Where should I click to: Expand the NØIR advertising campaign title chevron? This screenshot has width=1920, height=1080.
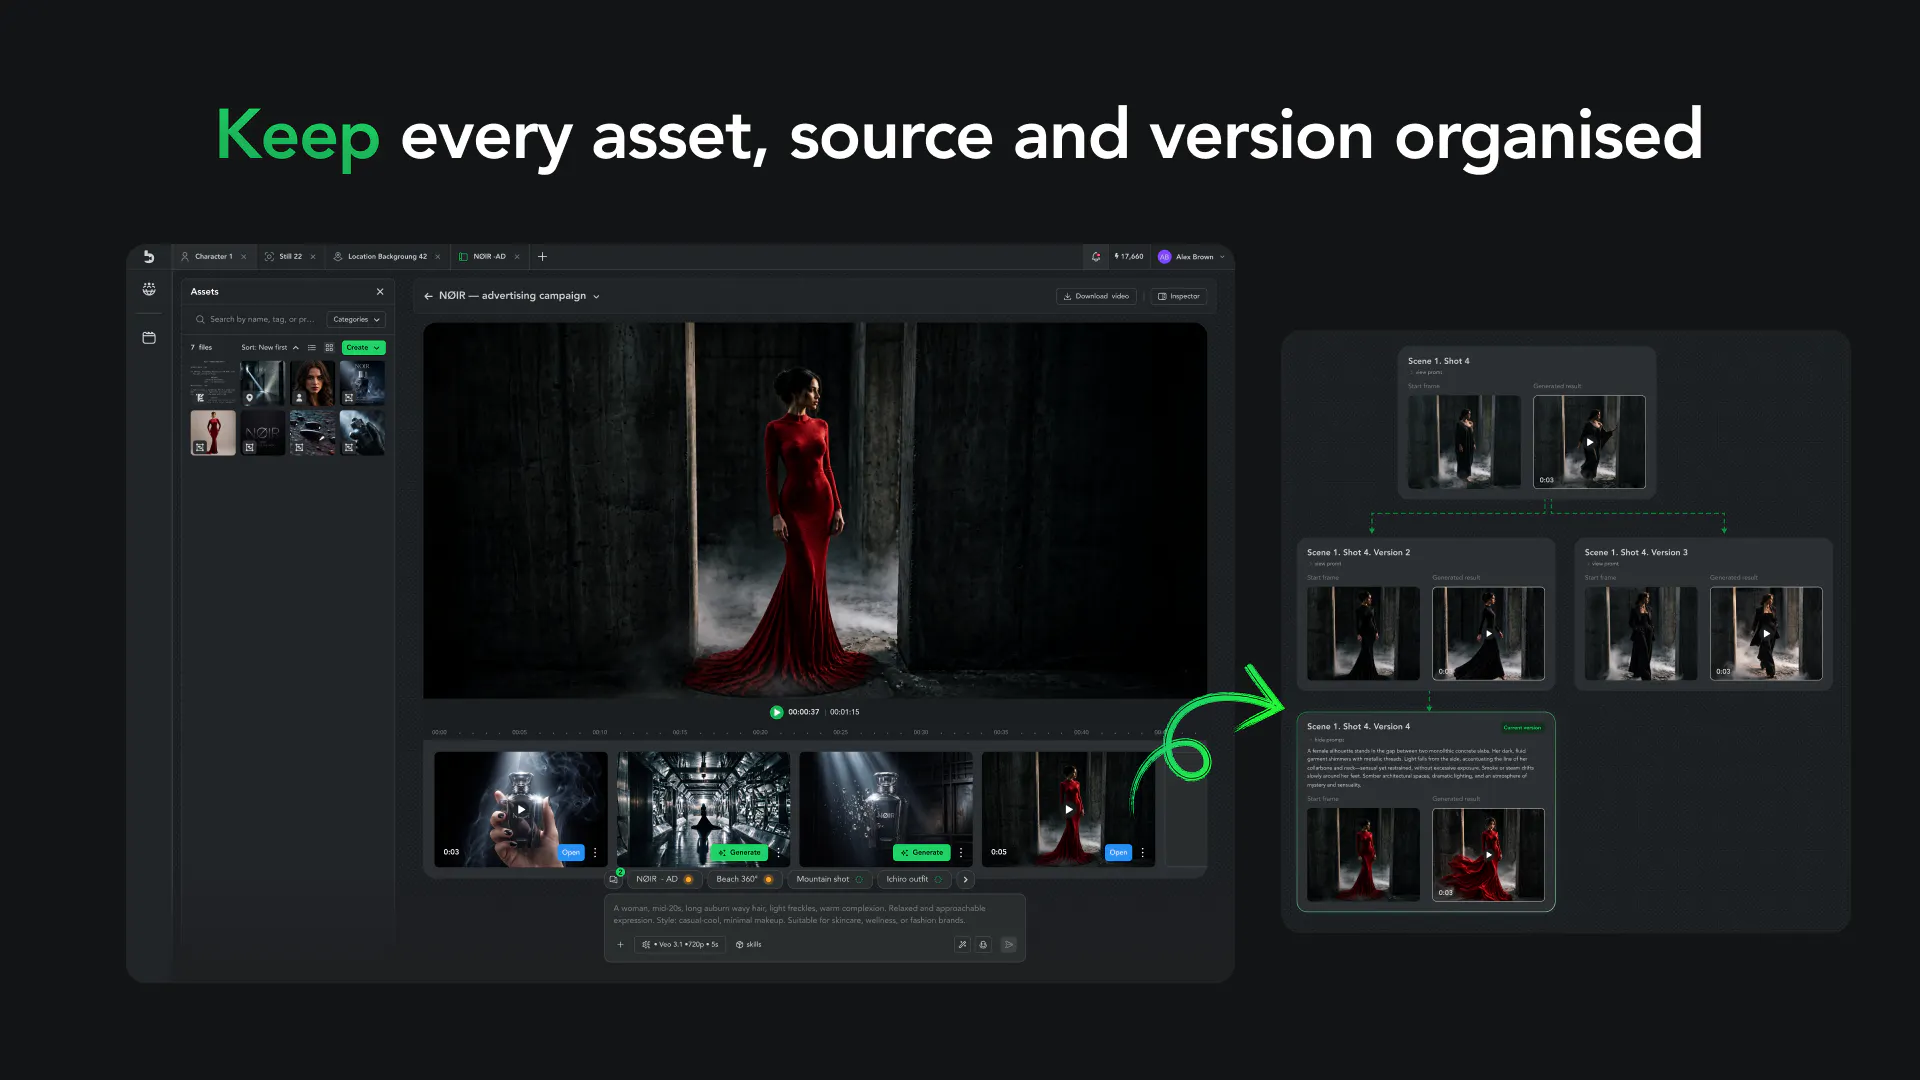pos(596,297)
